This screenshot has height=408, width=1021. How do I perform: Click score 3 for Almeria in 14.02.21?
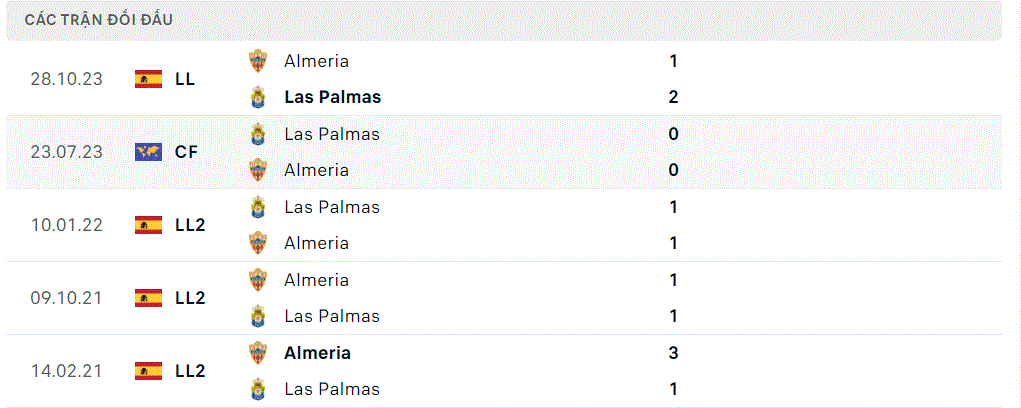673,353
